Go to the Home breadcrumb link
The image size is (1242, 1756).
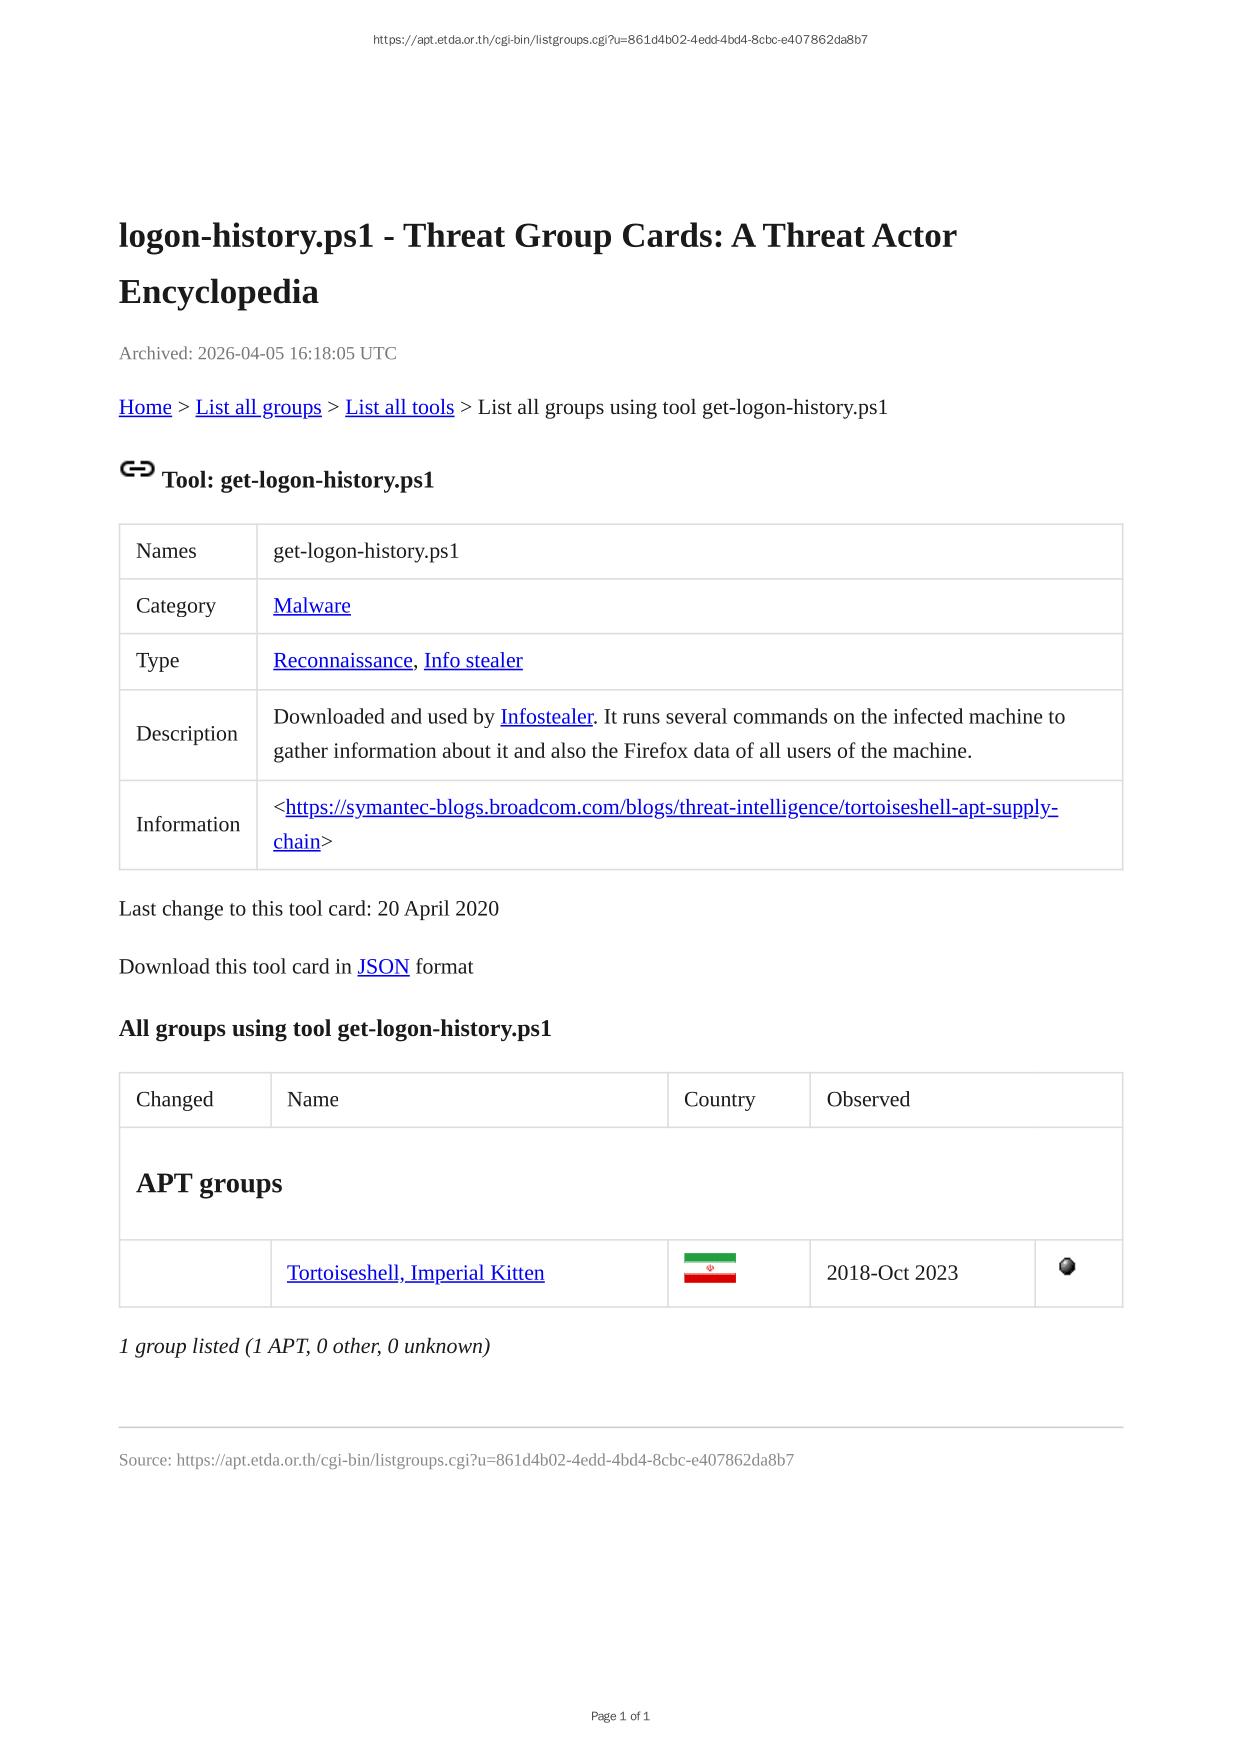click(x=145, y=407)
